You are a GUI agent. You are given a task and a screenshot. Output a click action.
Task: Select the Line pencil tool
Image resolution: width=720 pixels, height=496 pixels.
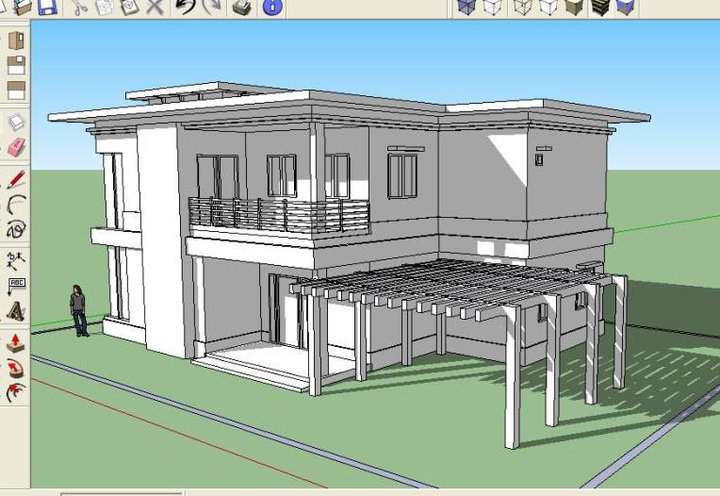(16, 179)
